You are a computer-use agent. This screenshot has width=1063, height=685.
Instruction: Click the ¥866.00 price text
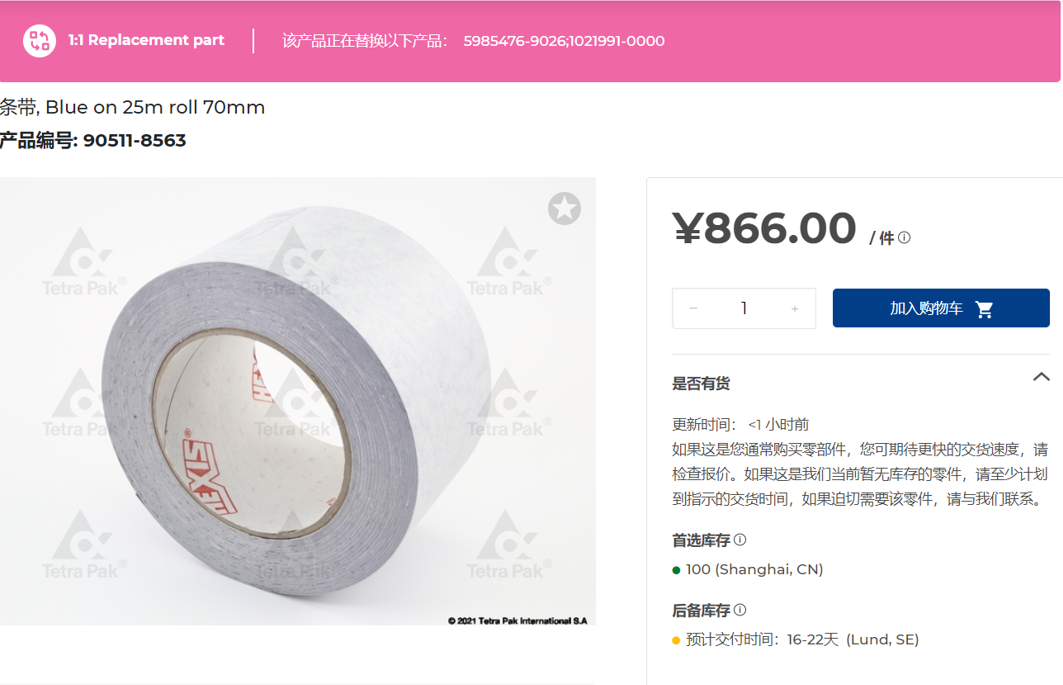click(x=765, y=228)
